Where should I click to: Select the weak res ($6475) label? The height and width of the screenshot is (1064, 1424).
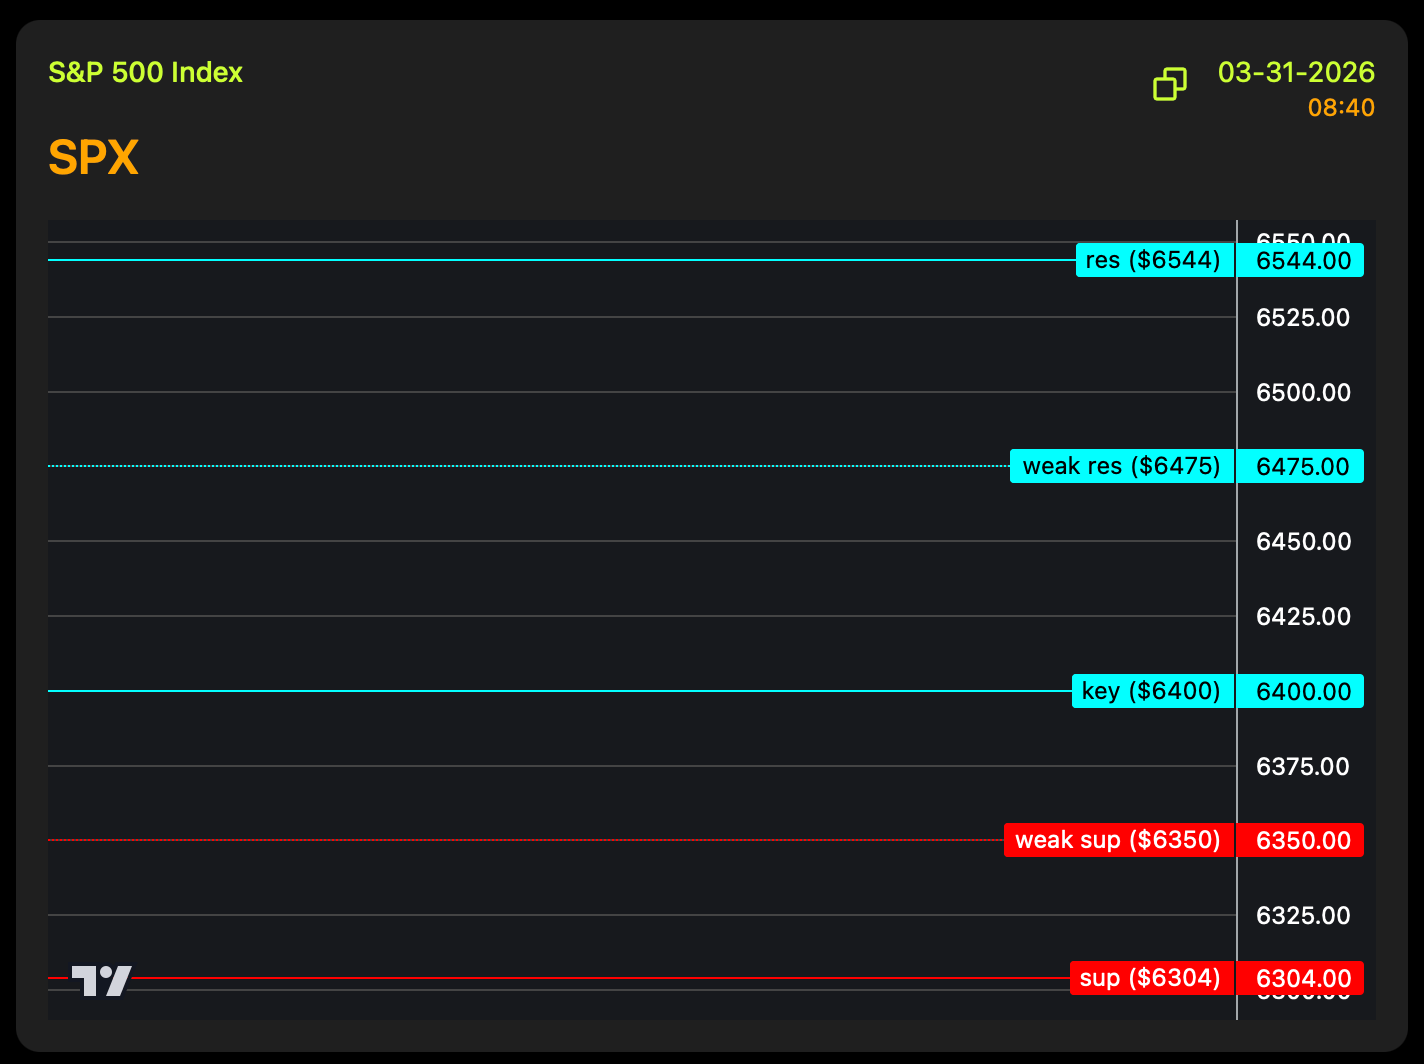pos(1122,466)
